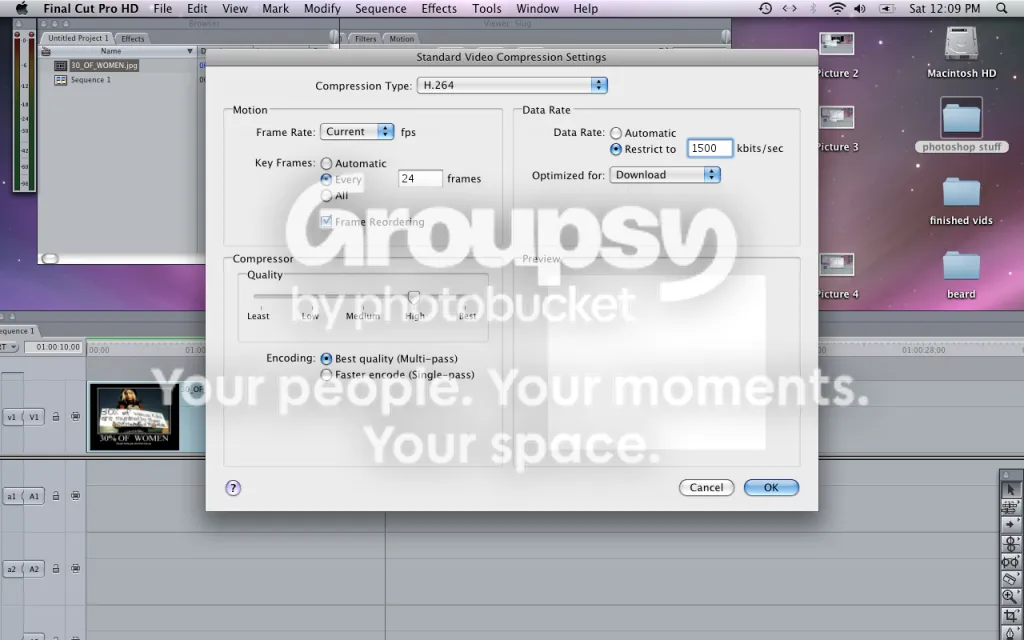The width and height of the screenshot is (1024, 640).
Task: Choose Faster encode (Single-pass) encoding
Action: [326, 375]
